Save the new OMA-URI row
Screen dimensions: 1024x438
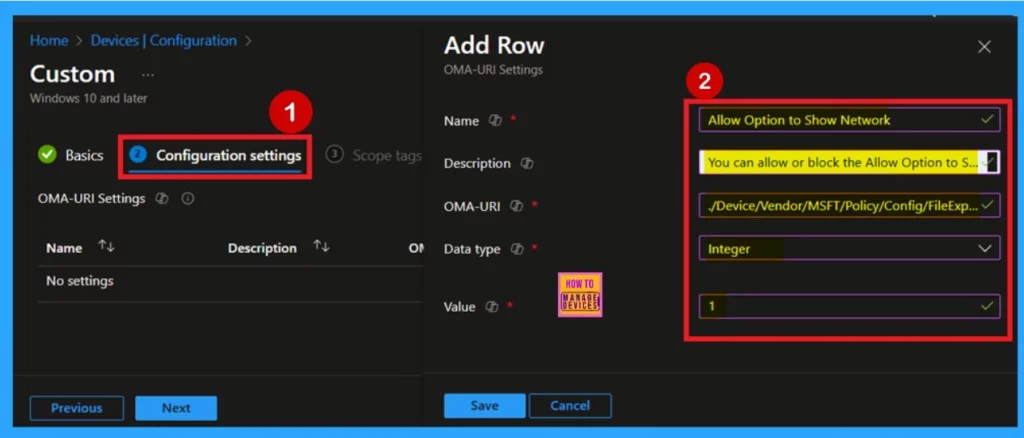[x=485, y=405]
